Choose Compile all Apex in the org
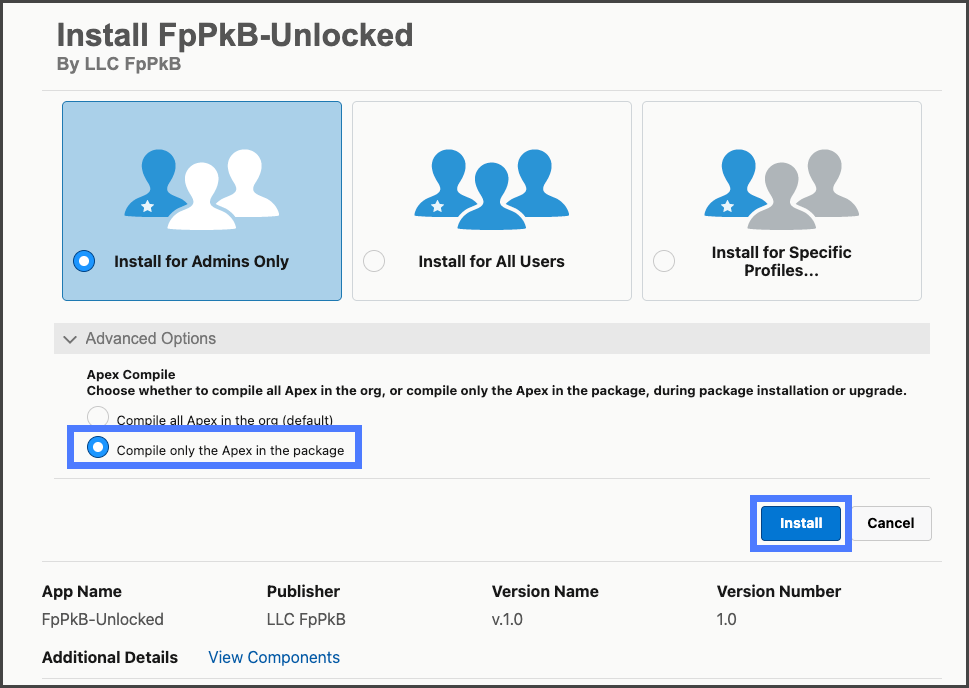Screen dimensions: 969x688 [98, 418]
